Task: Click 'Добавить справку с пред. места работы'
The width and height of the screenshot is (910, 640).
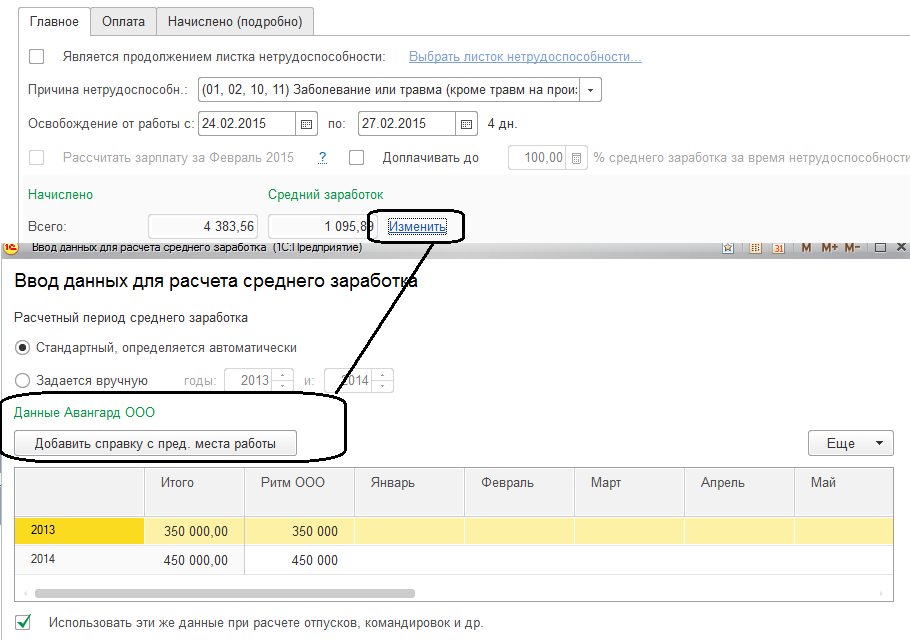Action: pos(155,444)
